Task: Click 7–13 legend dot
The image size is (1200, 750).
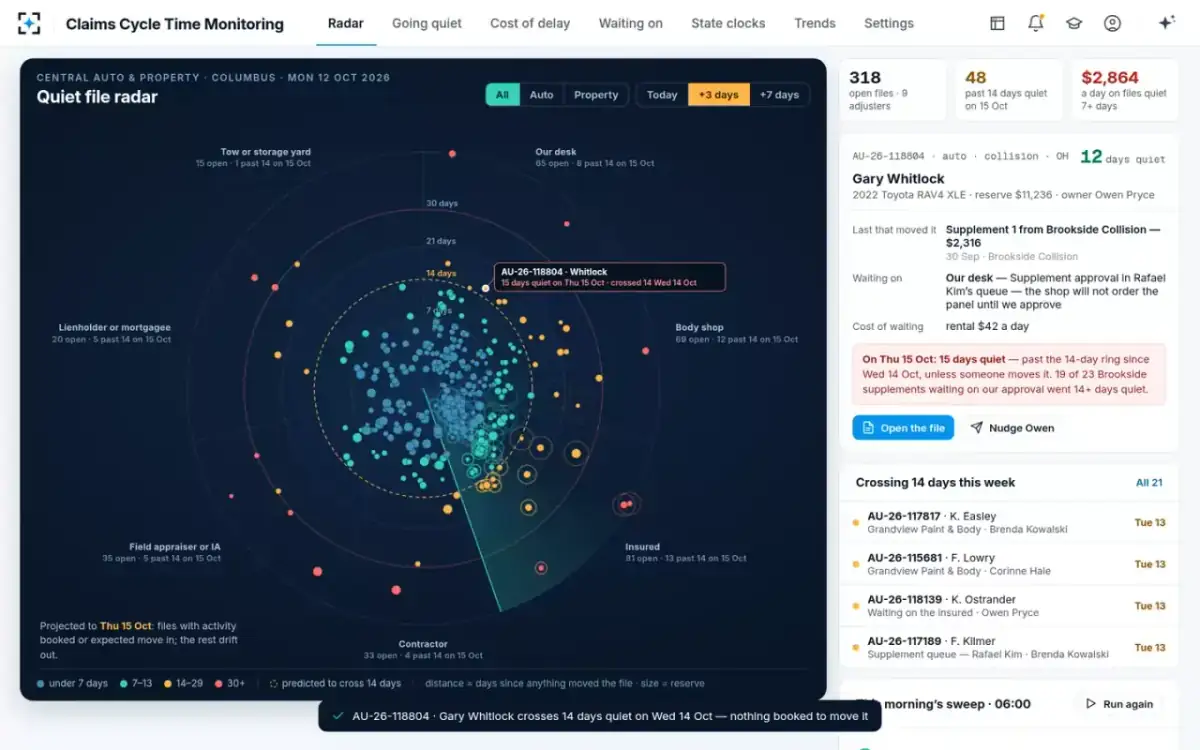Action: pos(123,684)
